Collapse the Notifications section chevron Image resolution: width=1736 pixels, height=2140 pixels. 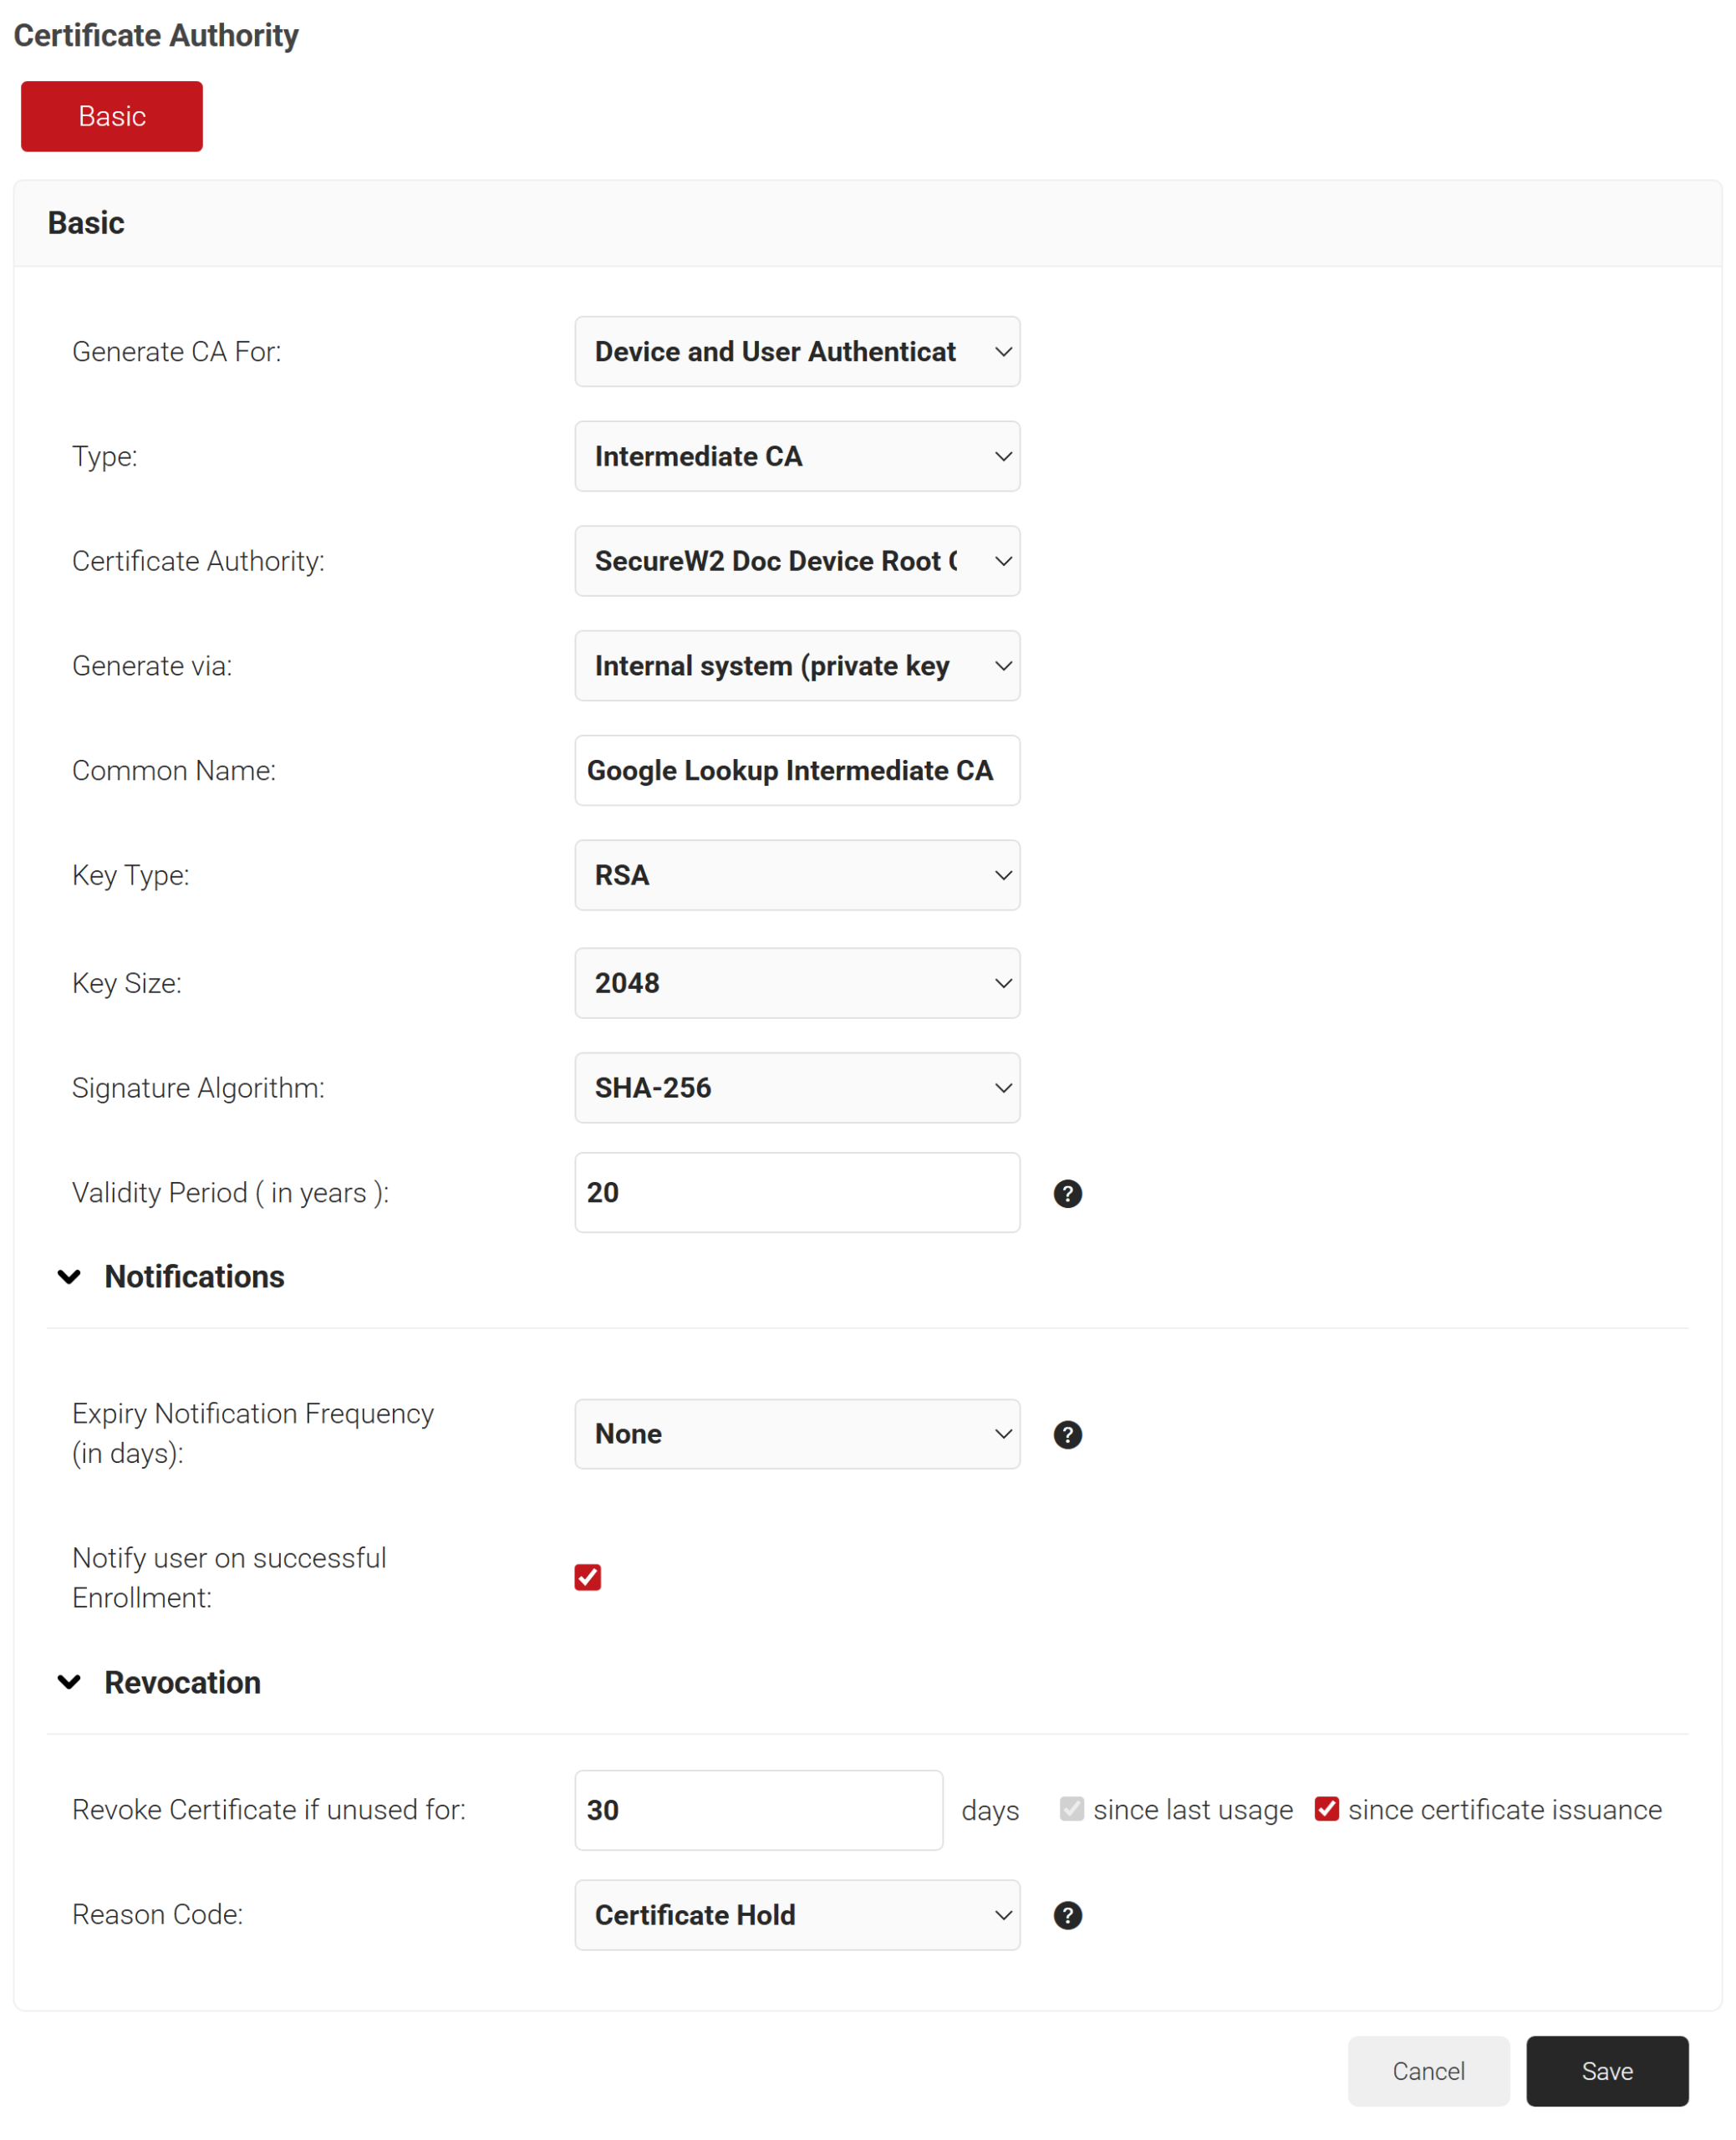pos(69,1276)
